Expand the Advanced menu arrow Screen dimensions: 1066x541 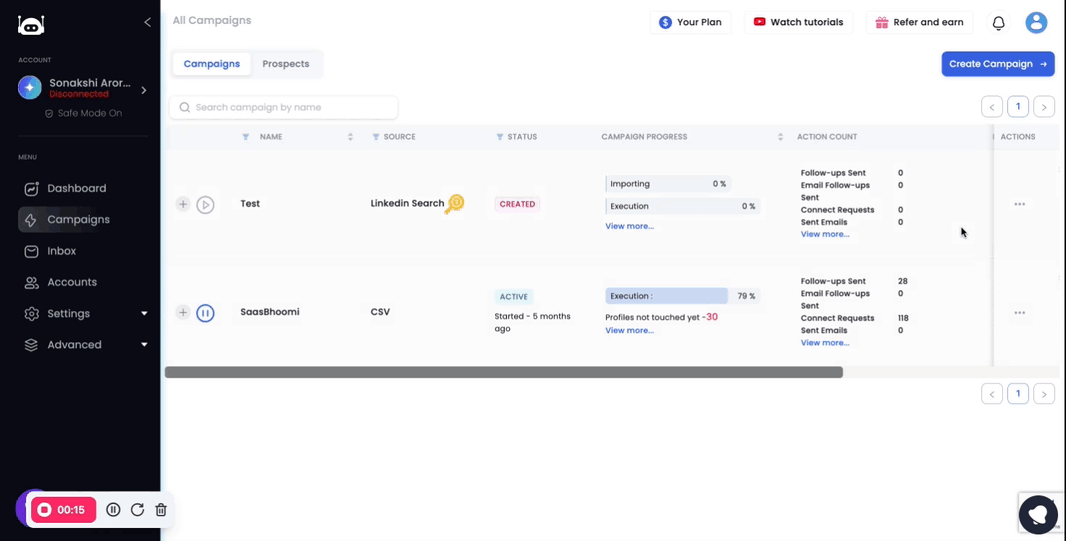pyautogui.click(x=144, y=345)
